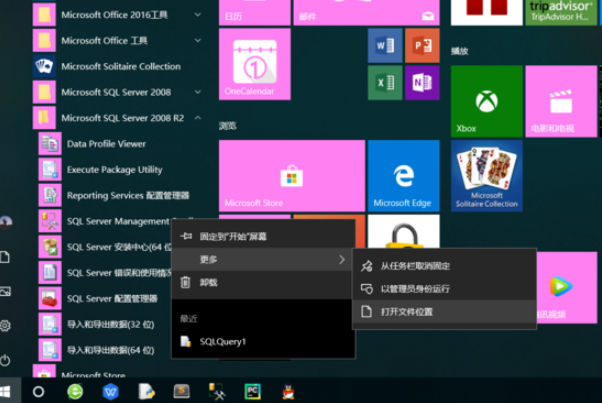Open the Movies and TV tile
This screenshot has width=602, height=403.
(561, 101)
